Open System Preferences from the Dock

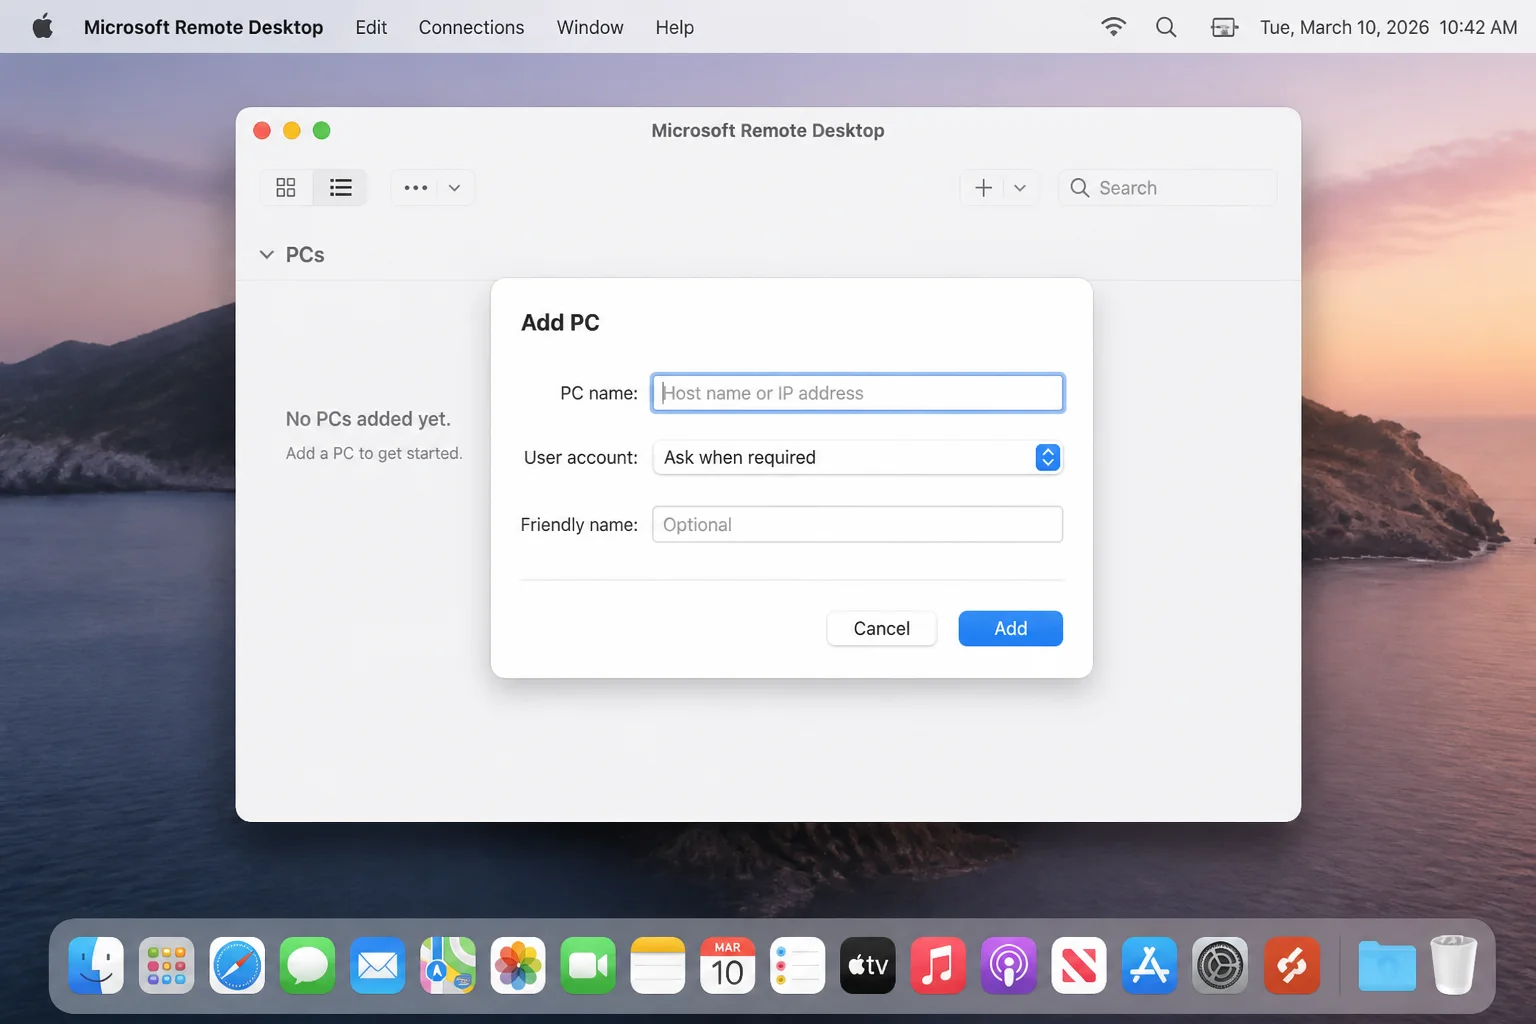[x=1220, y=965]
